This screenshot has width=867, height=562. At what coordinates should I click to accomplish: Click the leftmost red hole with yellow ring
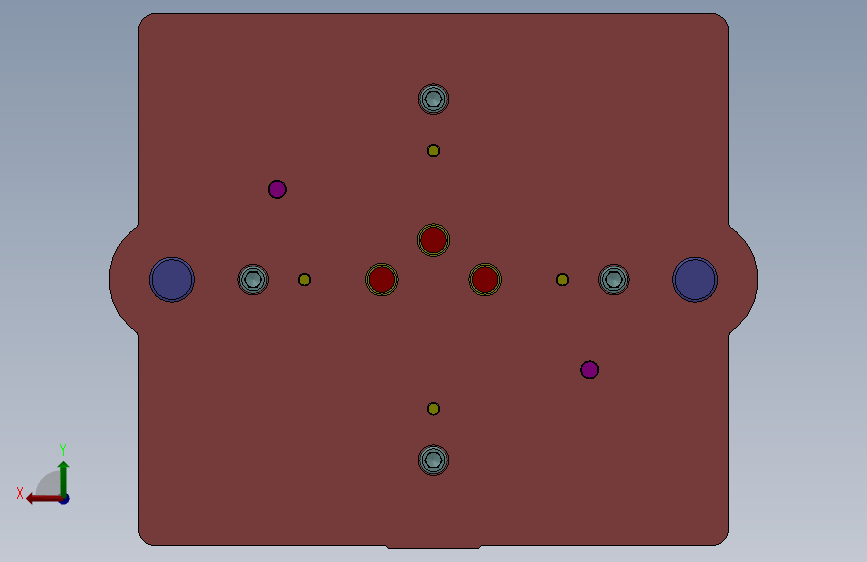382,279
